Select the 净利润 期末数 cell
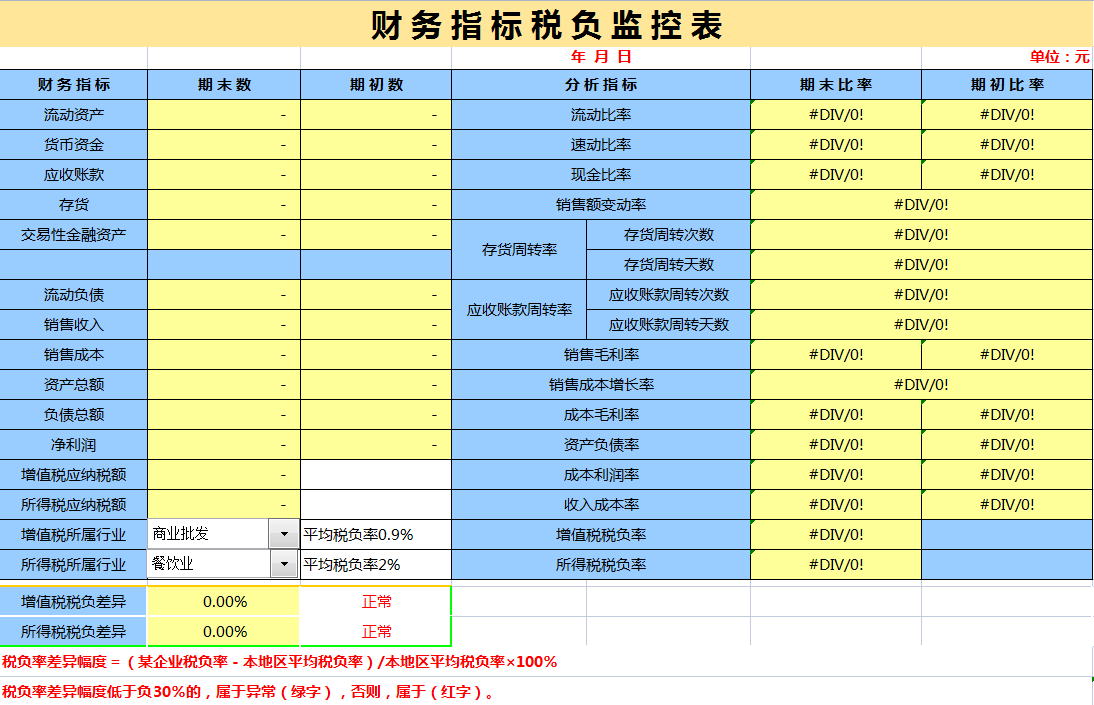1094x705 pixels. [x=222, y=444]
